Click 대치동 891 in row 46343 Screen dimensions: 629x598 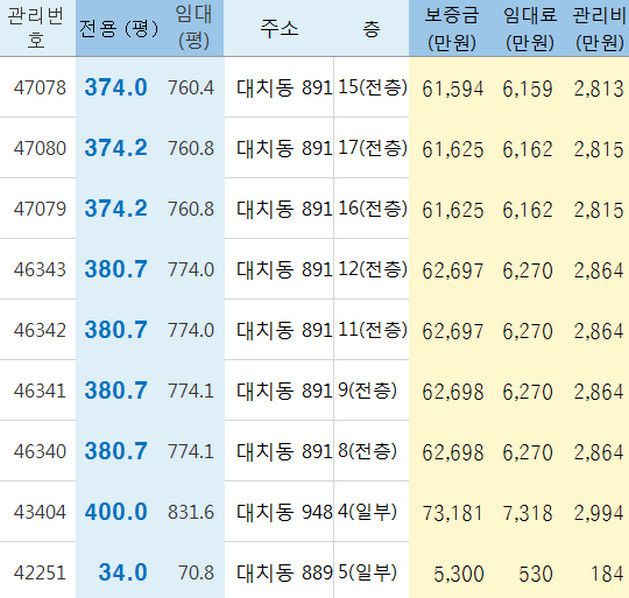click(284, 270)
